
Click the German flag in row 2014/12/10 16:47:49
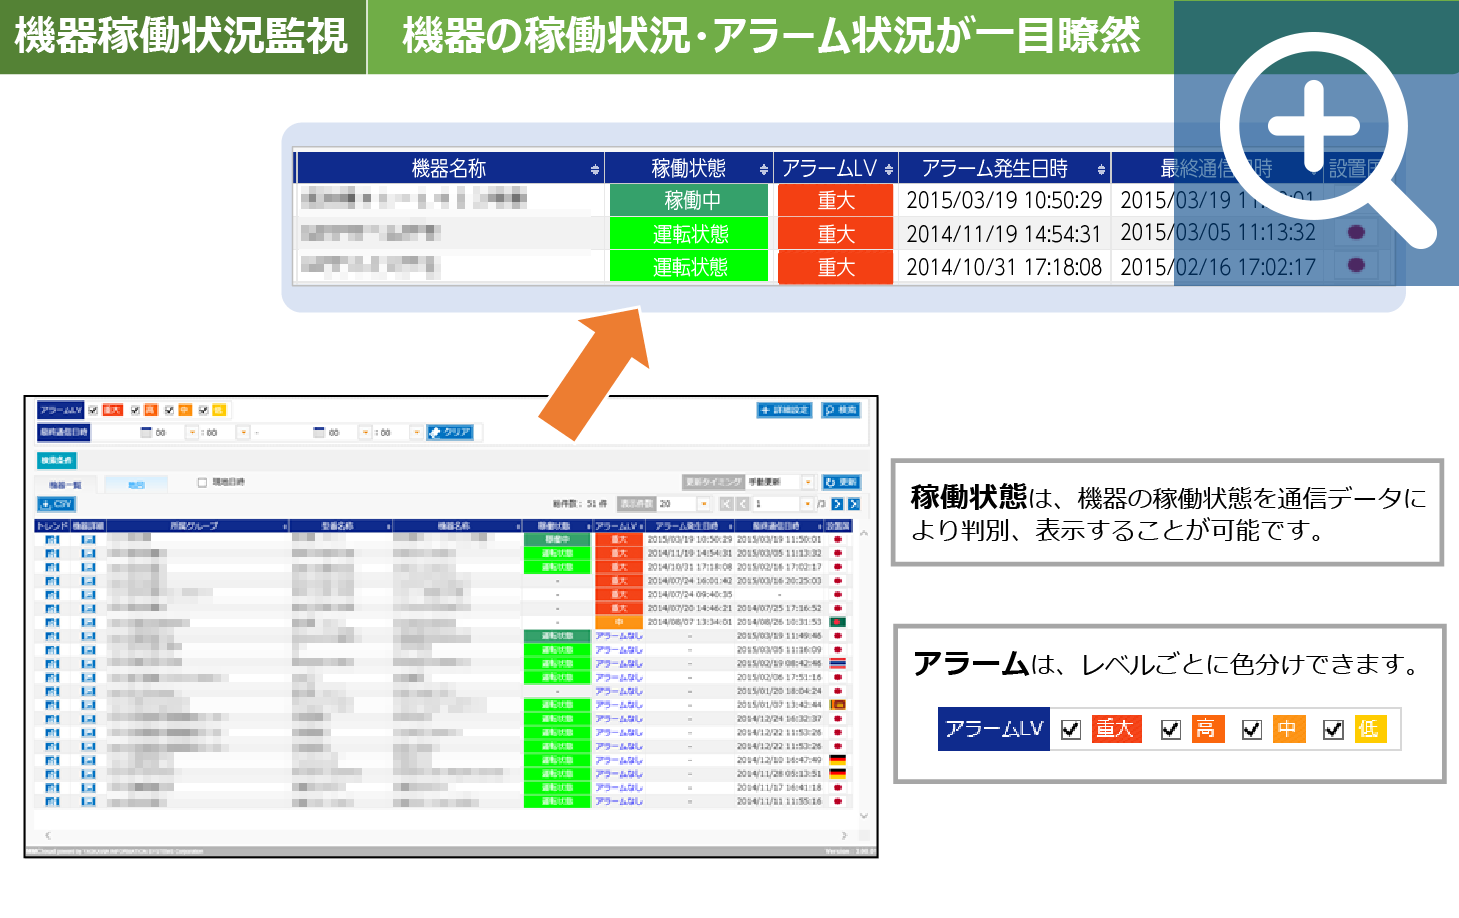click(x=838, y=760)
